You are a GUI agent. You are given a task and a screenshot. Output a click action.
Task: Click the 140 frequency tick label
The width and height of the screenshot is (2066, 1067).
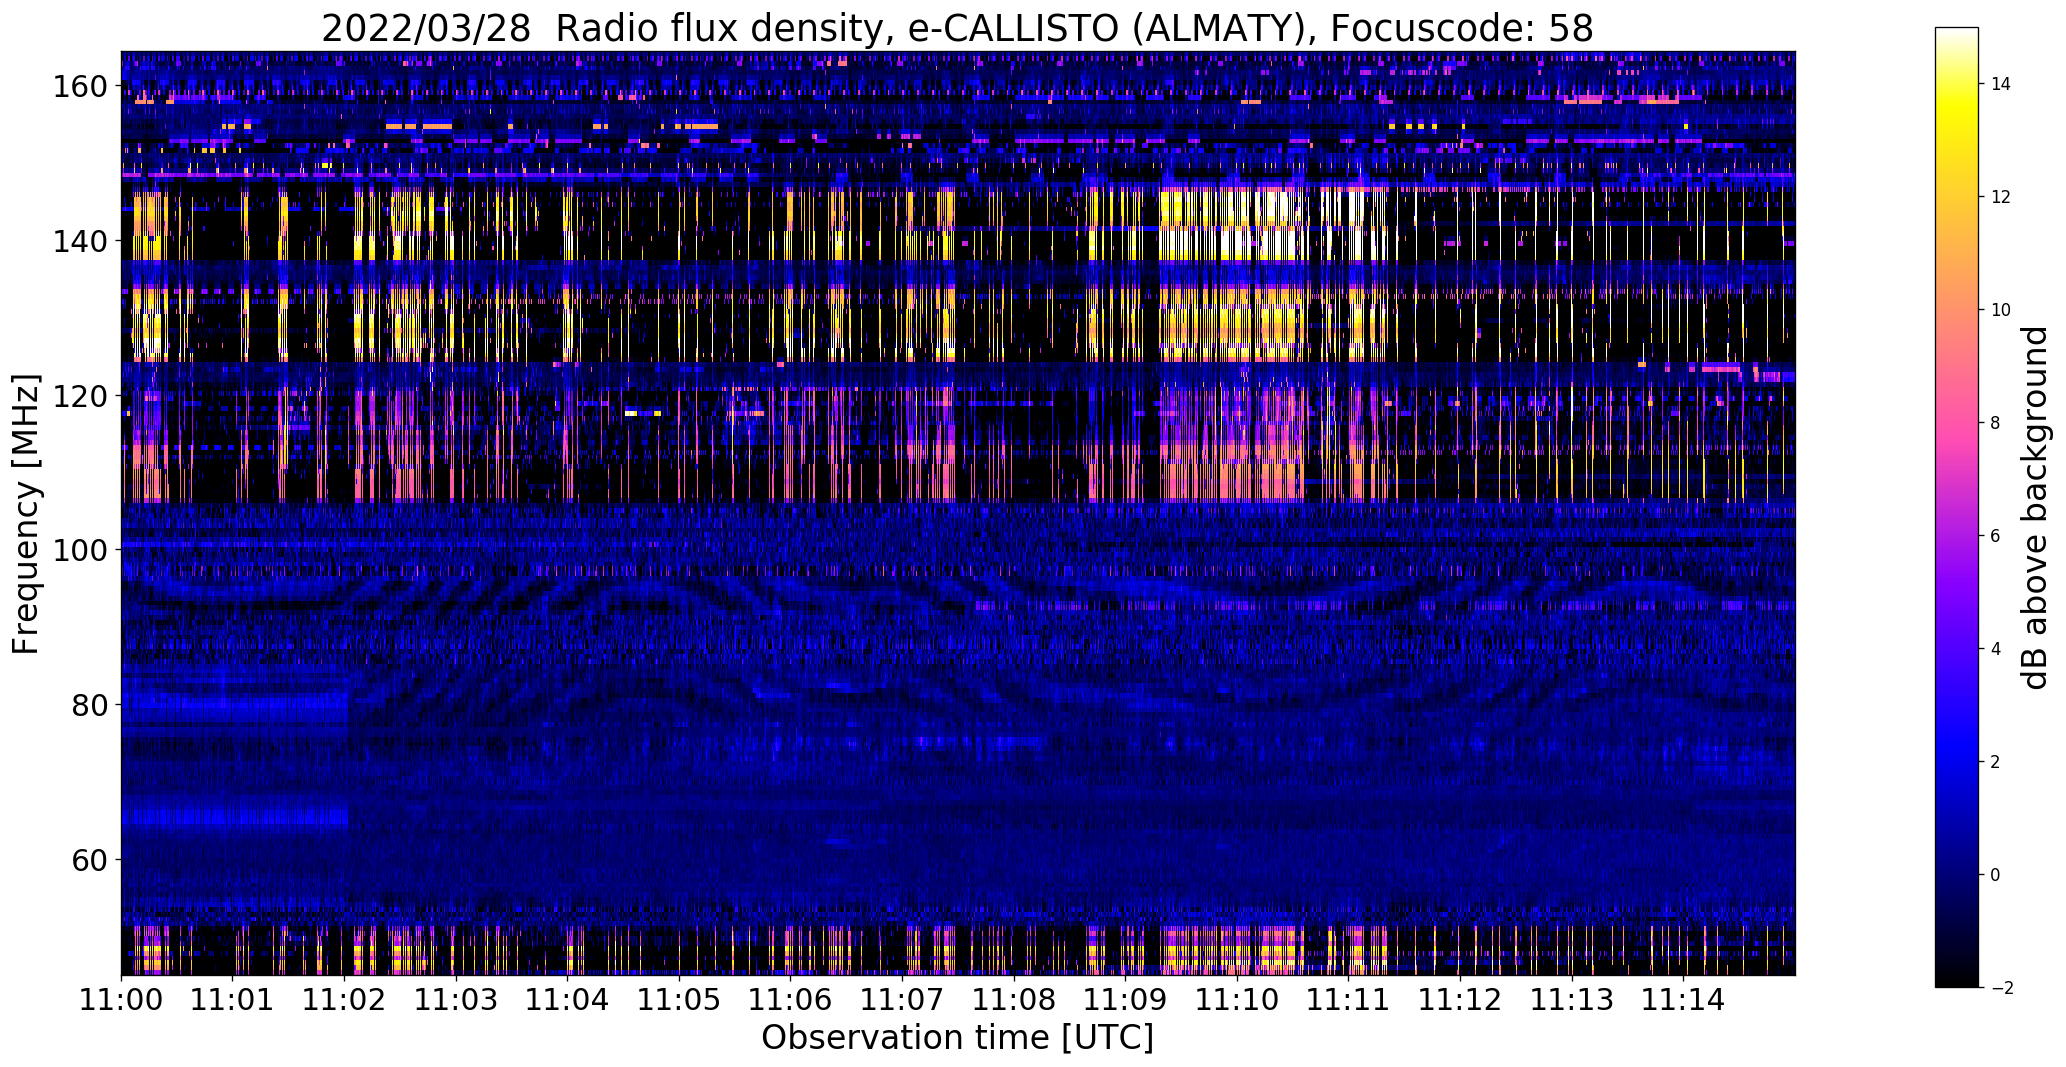click(79, 241)
